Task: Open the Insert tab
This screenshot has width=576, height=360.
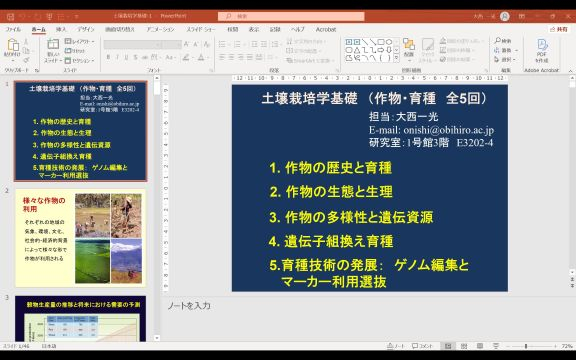Action: [x=61, y=29]
